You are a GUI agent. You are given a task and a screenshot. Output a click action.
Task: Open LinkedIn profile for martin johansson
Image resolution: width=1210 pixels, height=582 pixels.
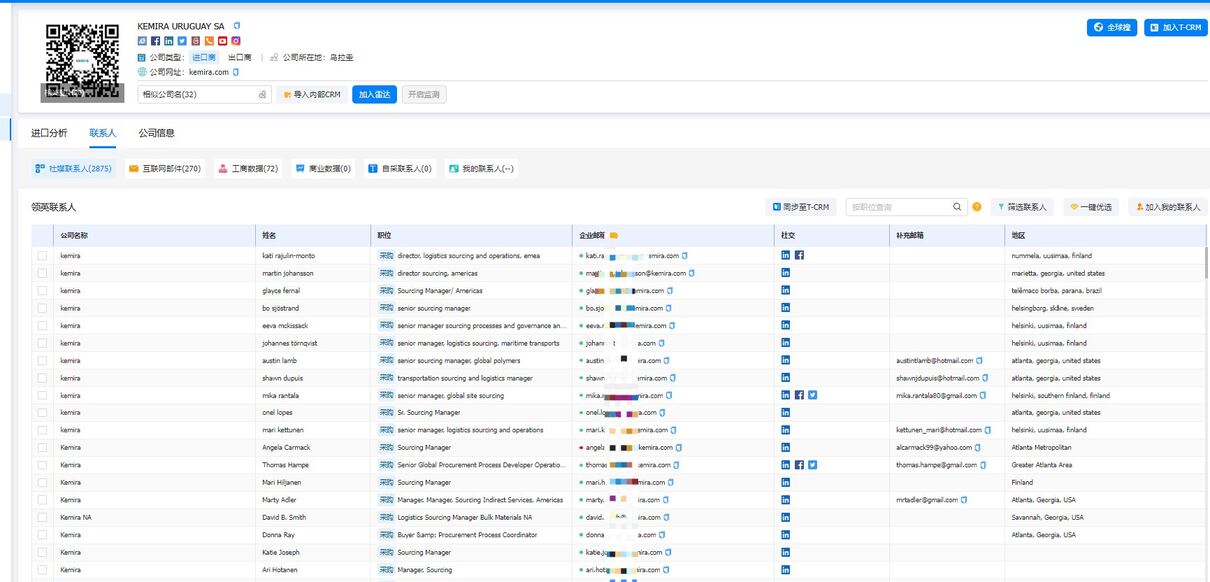786,273
